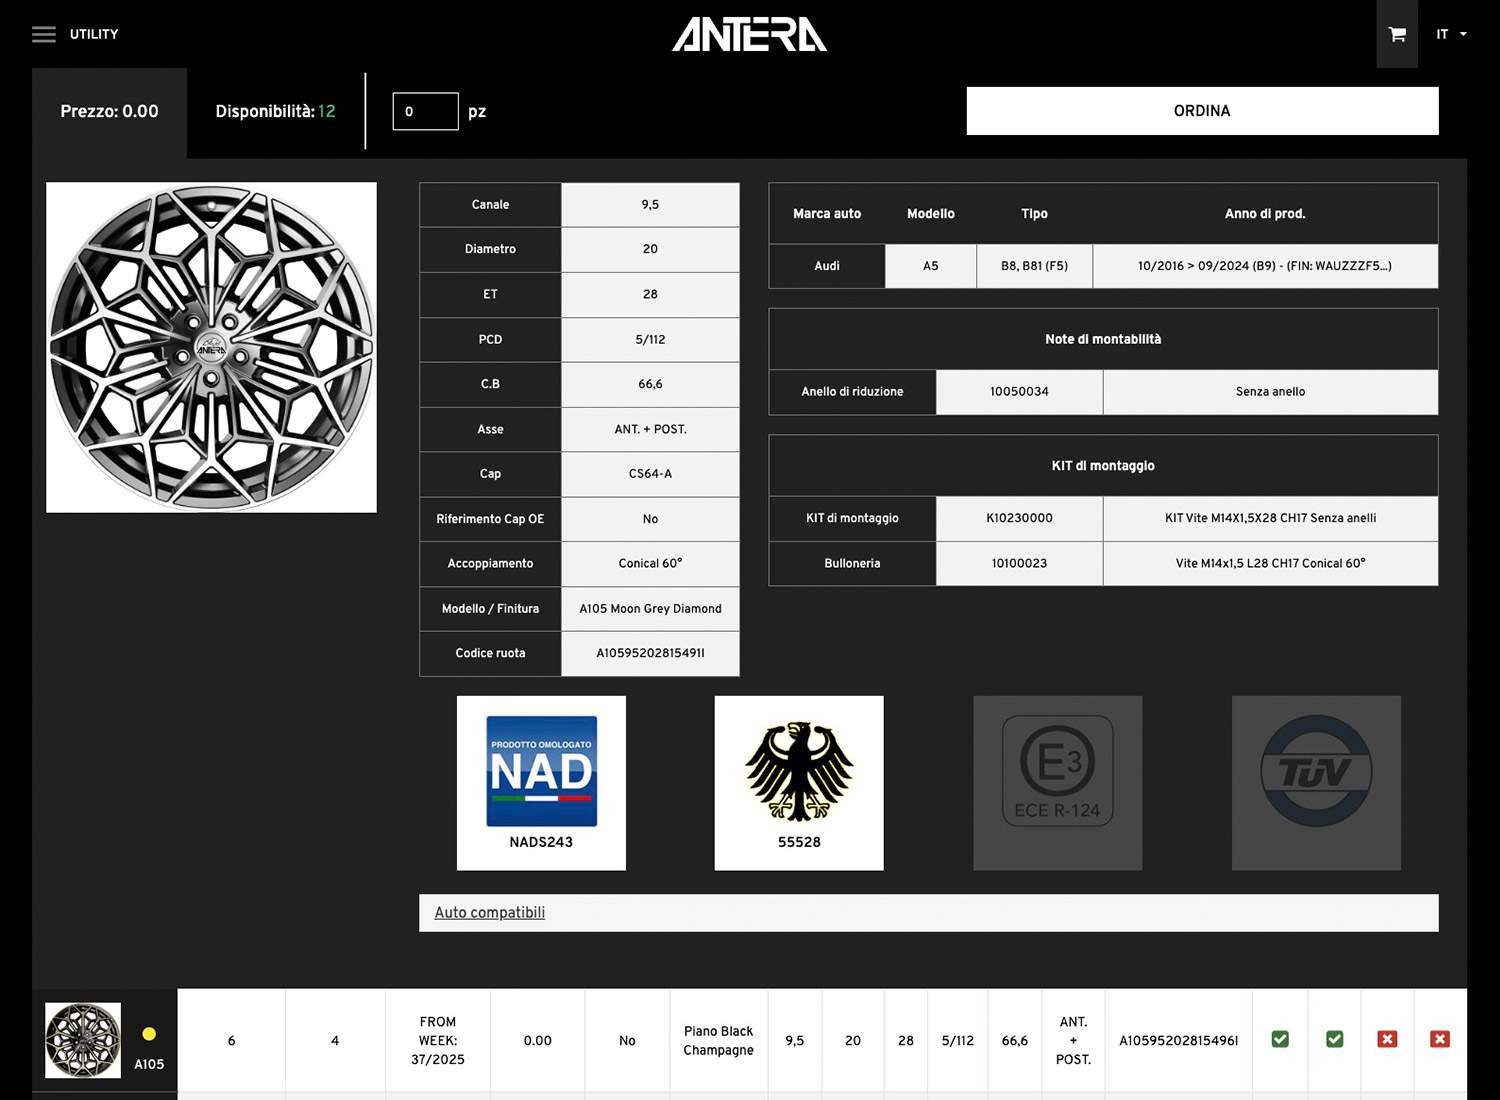Image resolution: width=1500 pixels, height=1100 pixels.
Task: Click the quantity pz input field
Action: coord(426,111)
